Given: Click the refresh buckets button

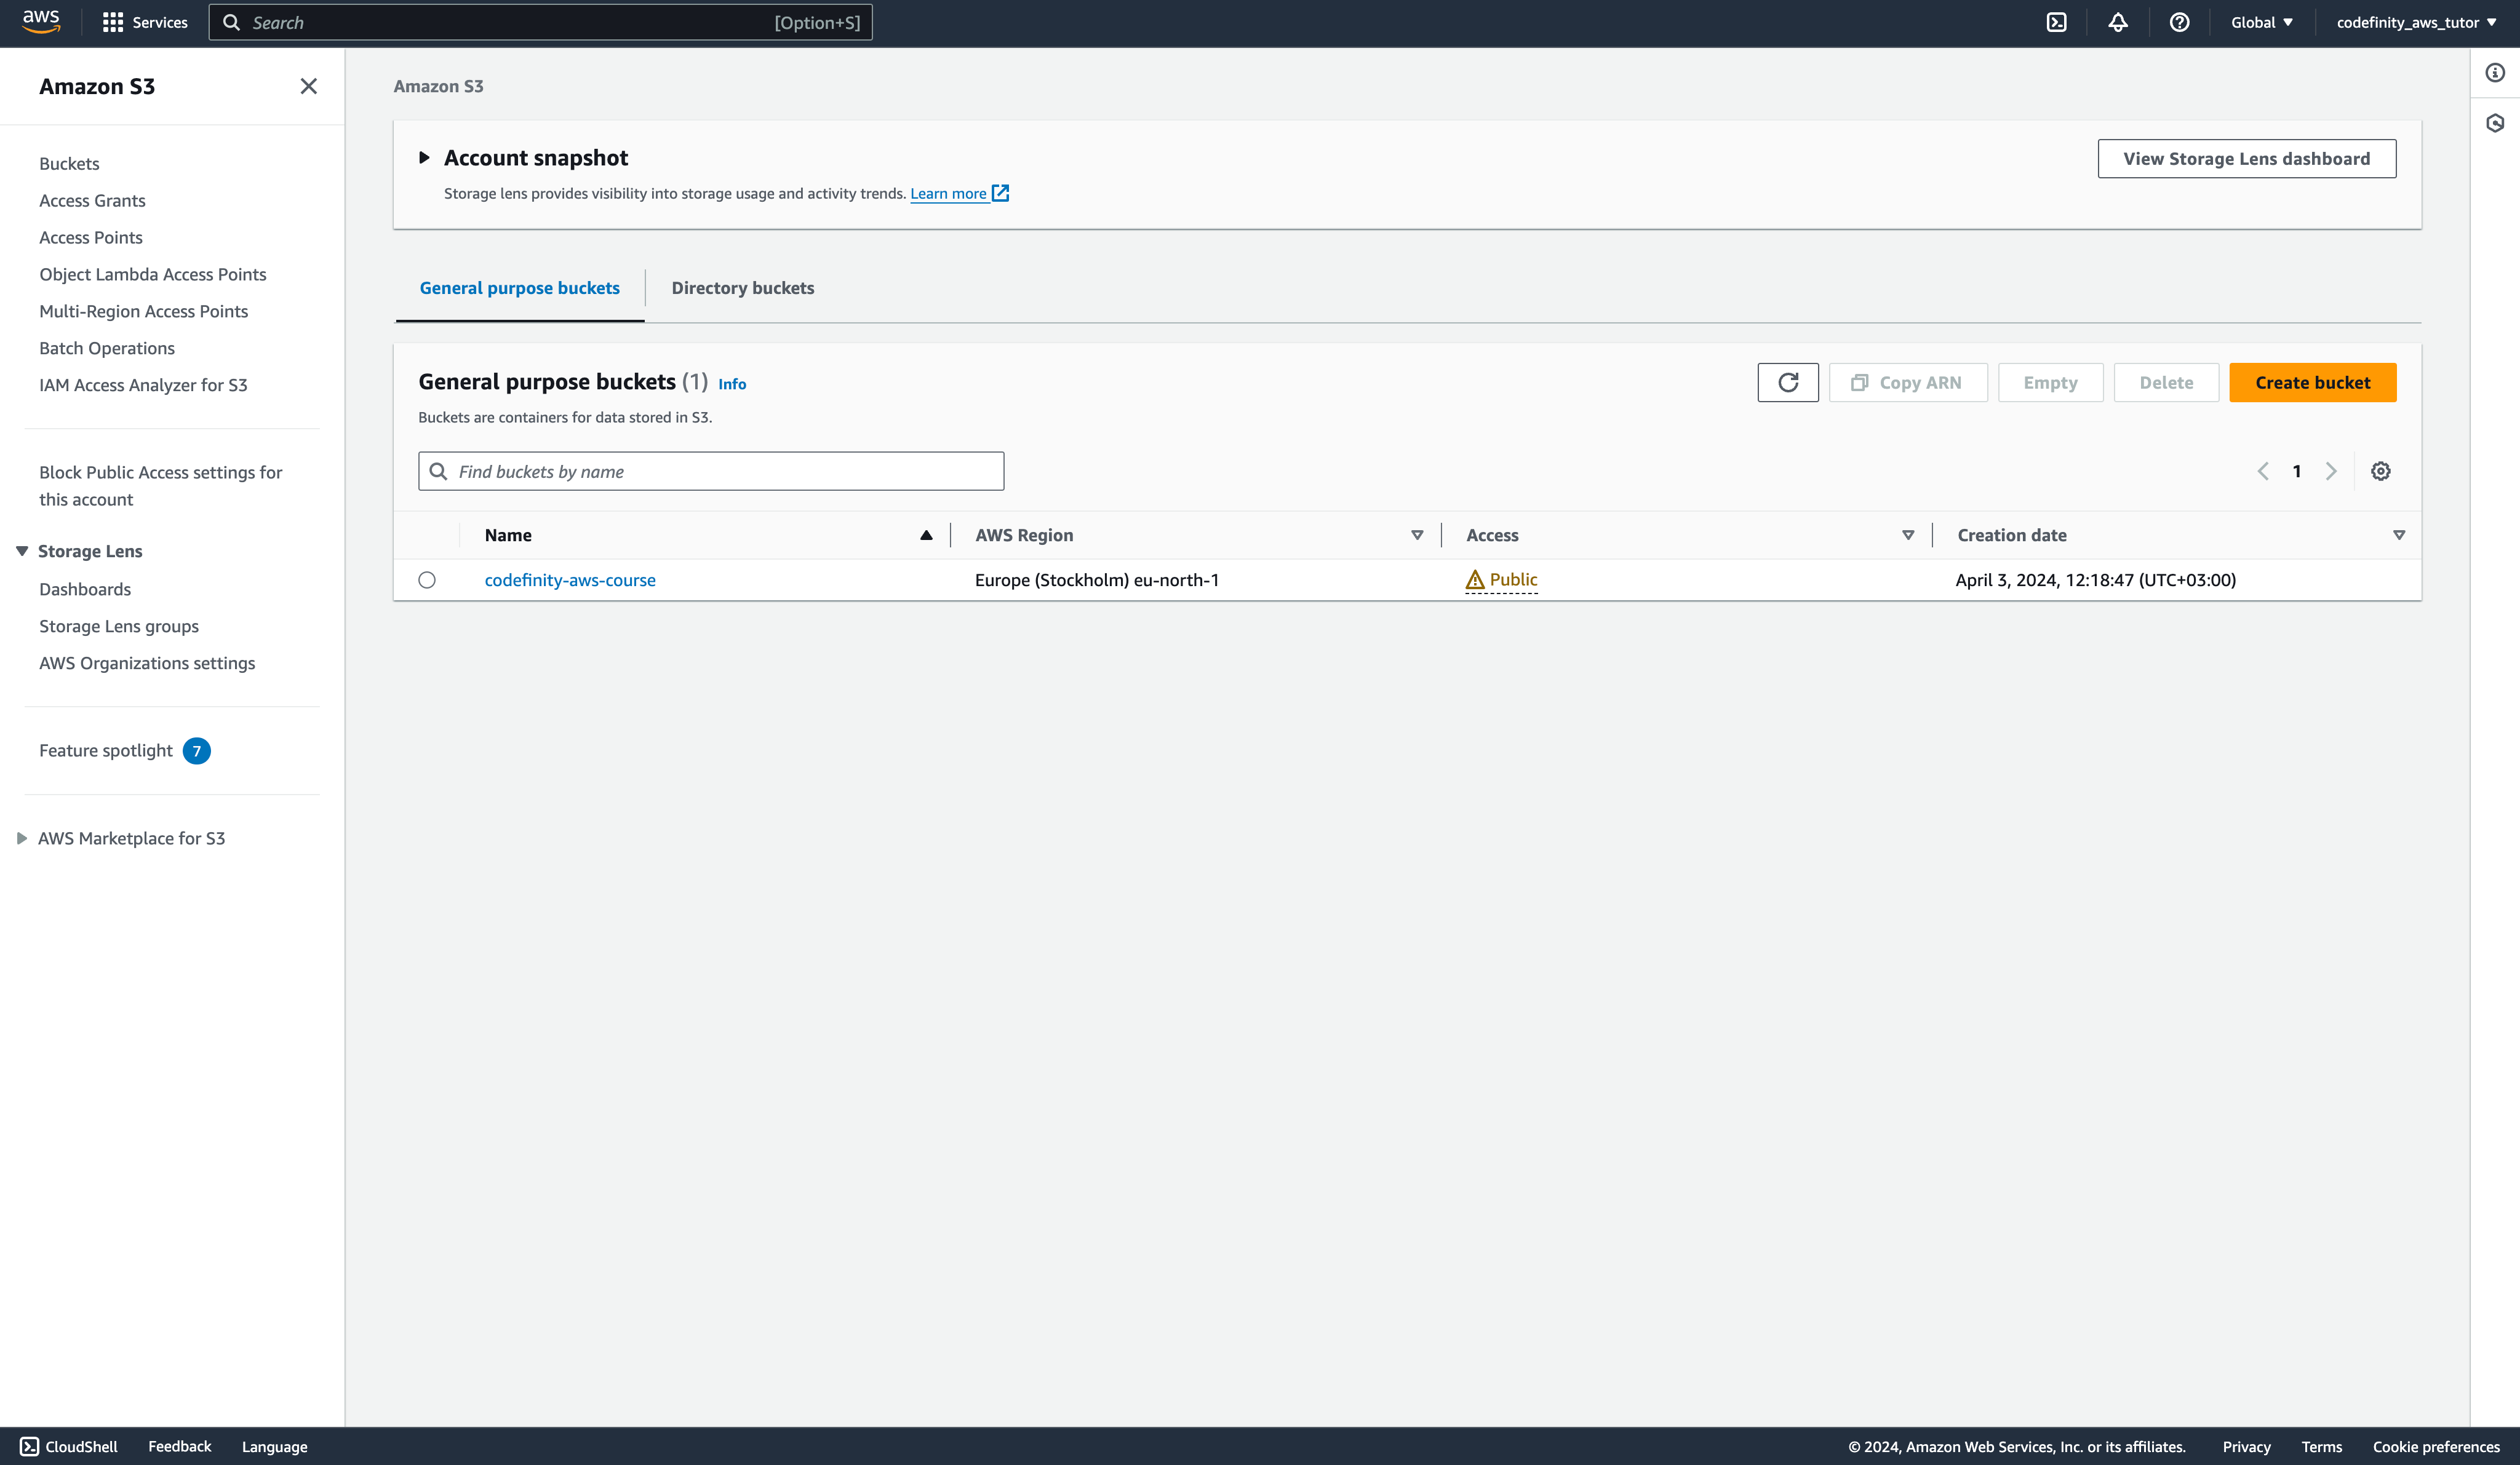Looking at the screenshot, I should point(1787,383).
